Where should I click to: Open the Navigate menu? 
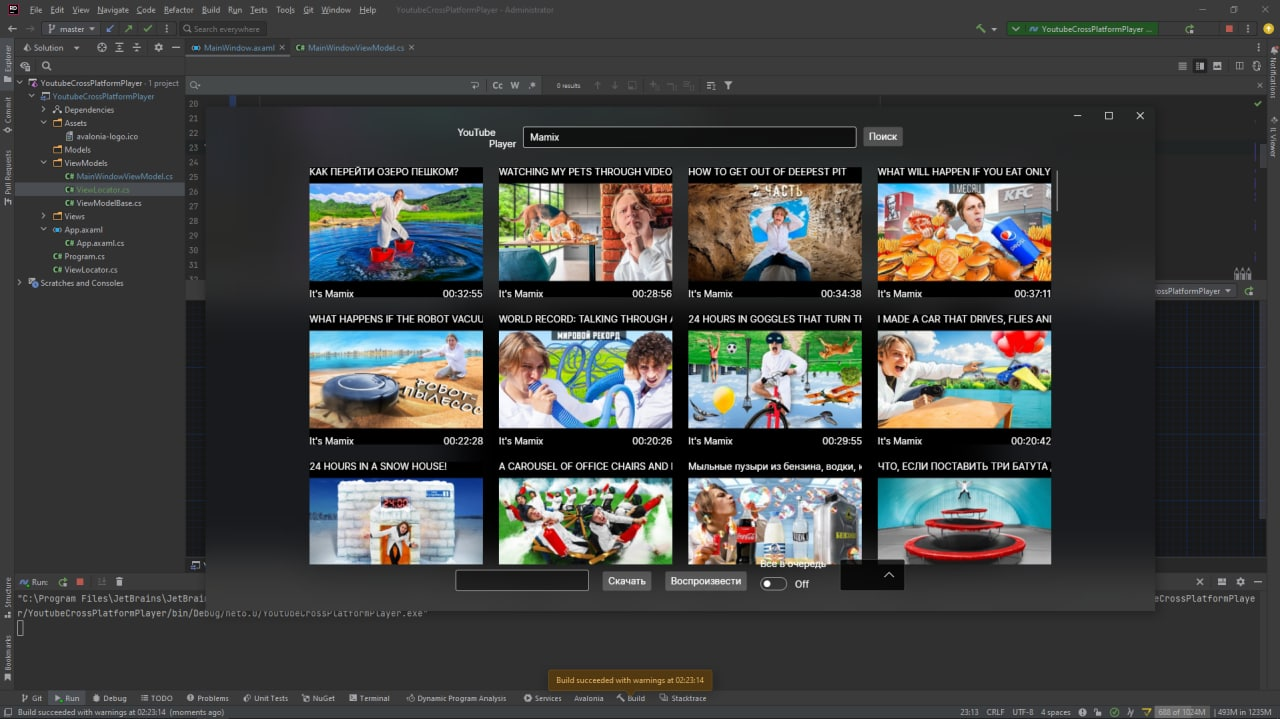[x=113, y=10]
